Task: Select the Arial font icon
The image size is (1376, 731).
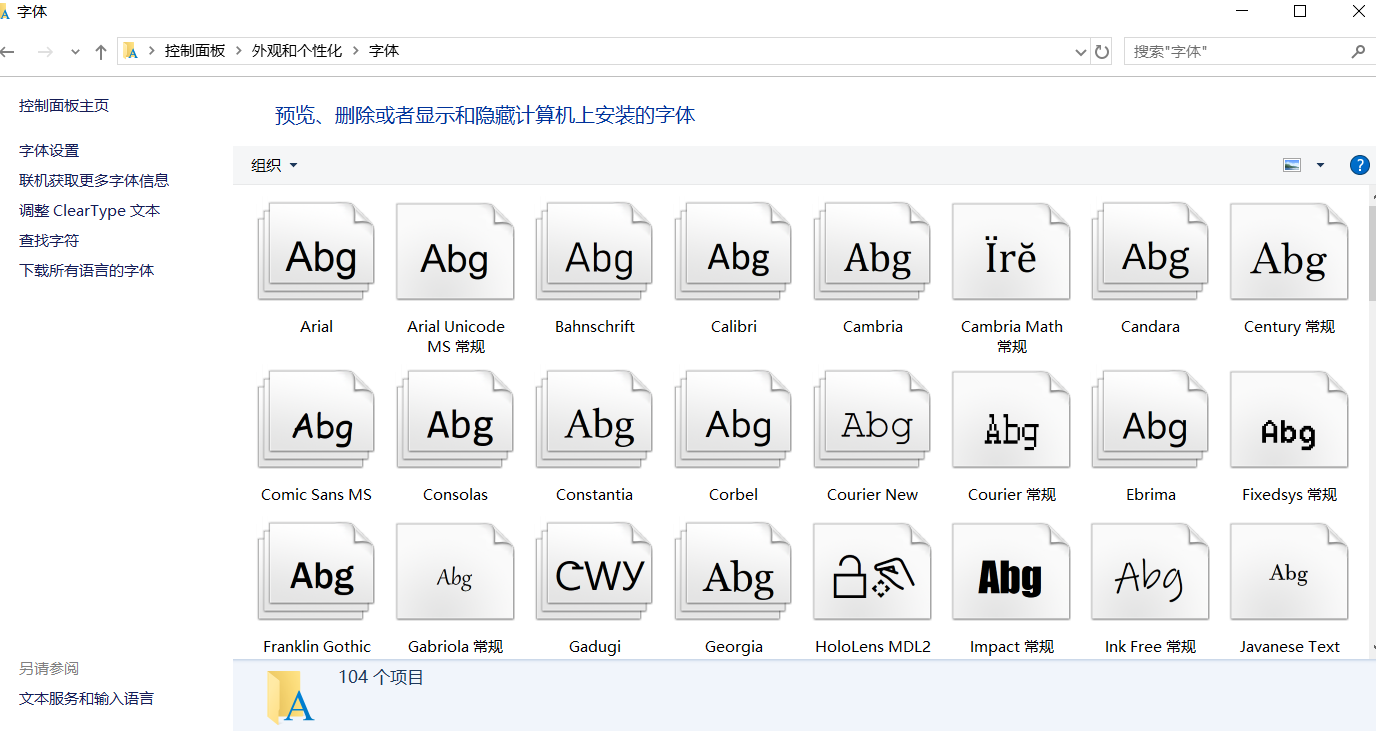Action: click(x=316, y=254)
